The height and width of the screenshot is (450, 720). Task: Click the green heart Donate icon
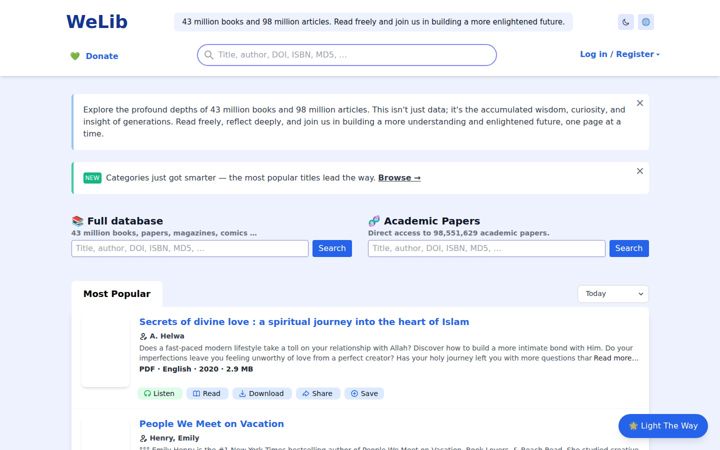pyautogui.click(x=75, y=56)
